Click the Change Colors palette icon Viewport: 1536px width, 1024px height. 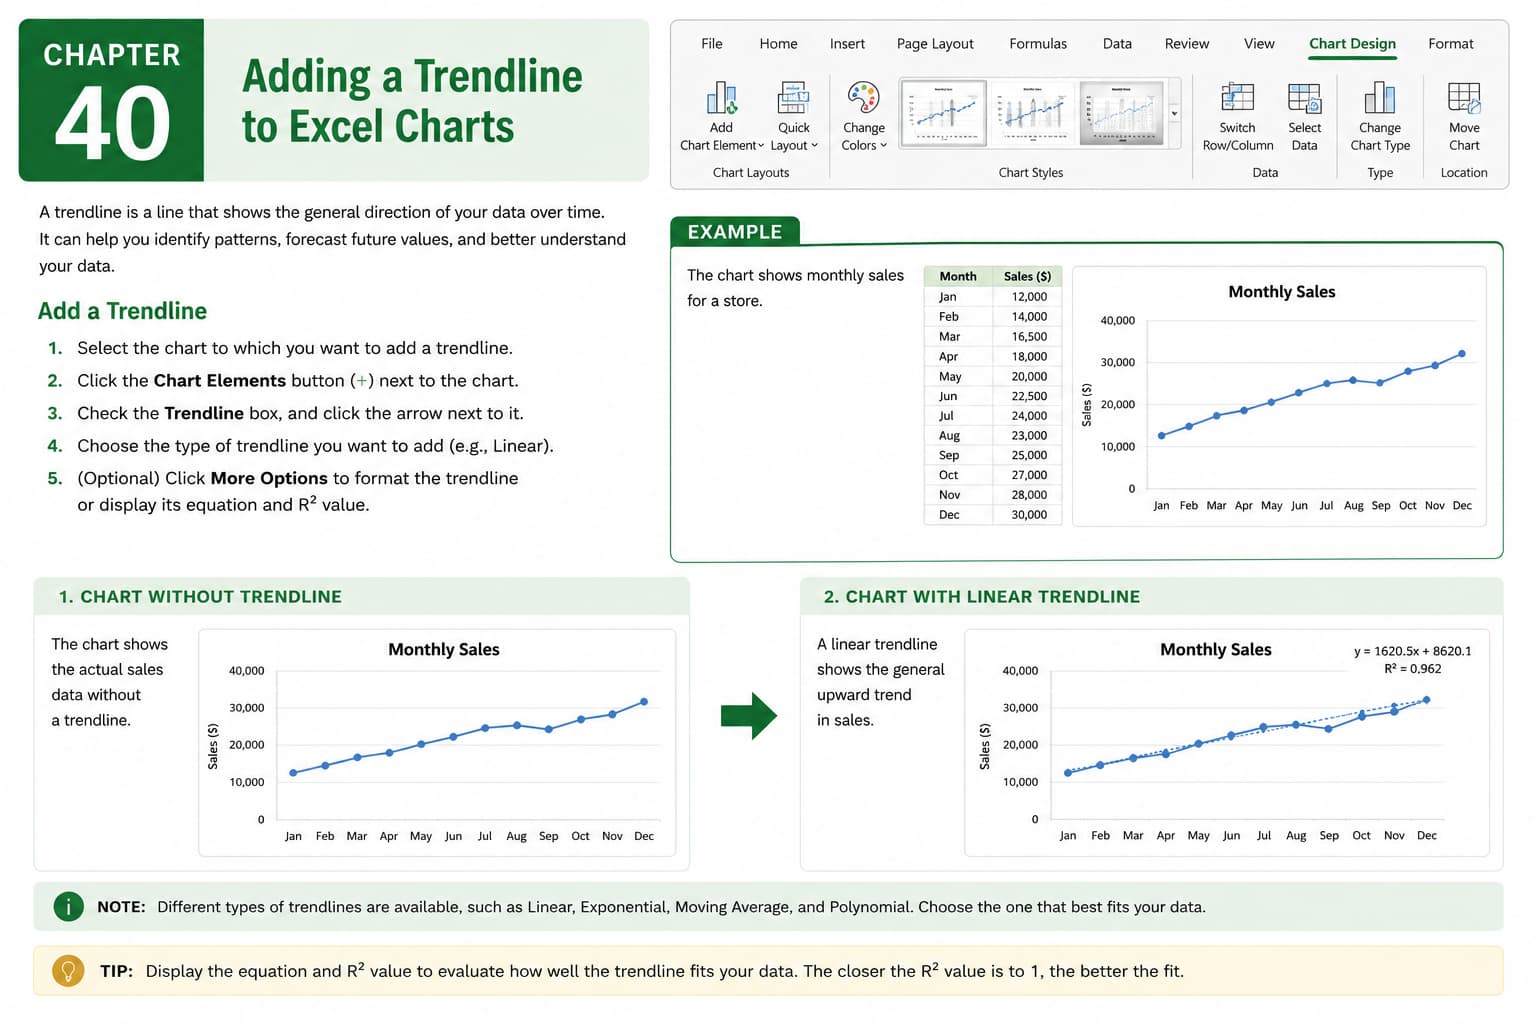pyautogui.click(x=863, y=98)
